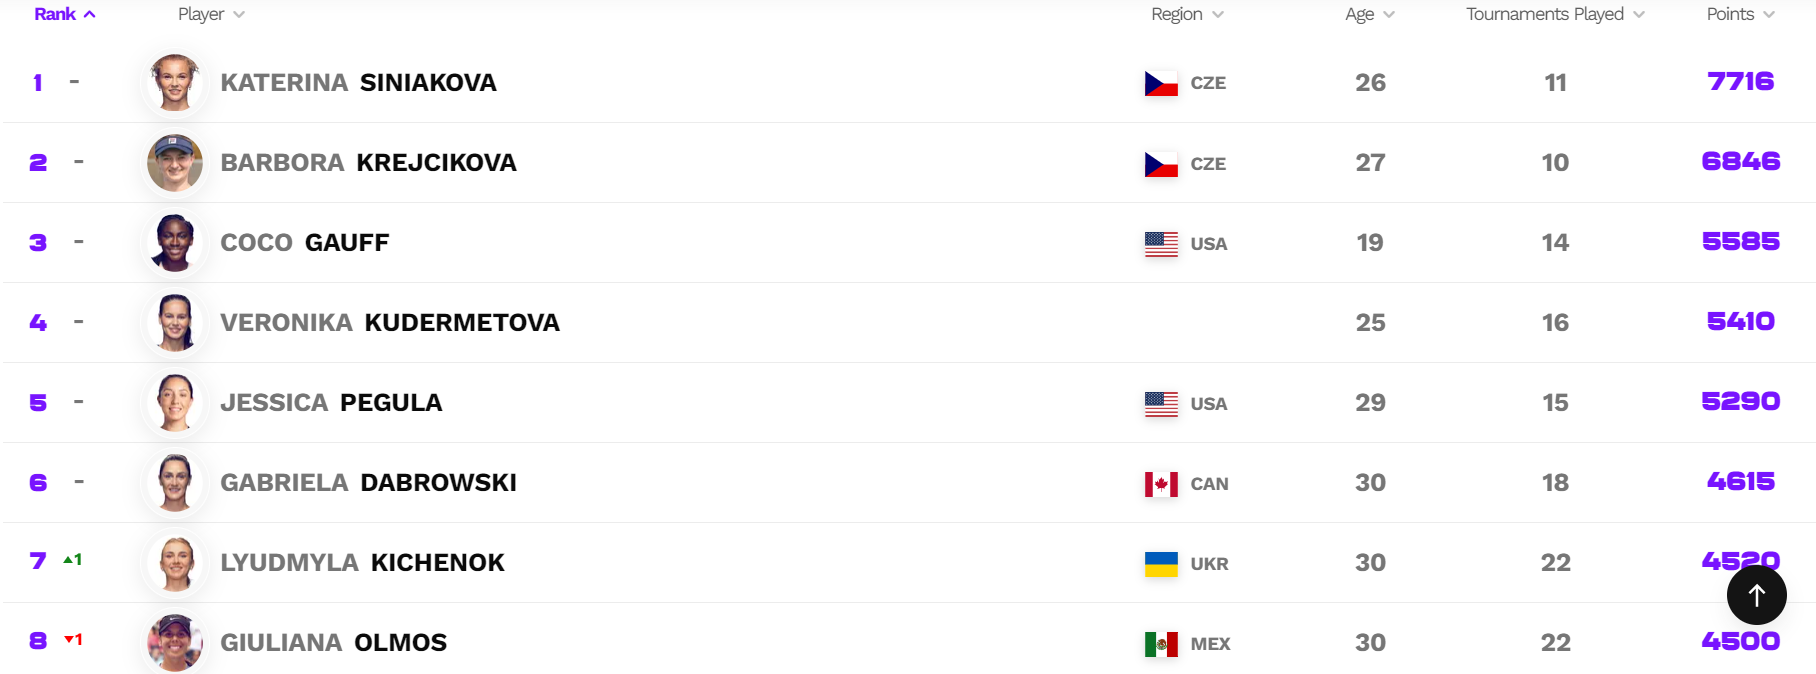Screen dimensions: 1816x674
Task: Open Jessica Pegula's player profile link
Action: pos(331,403)
